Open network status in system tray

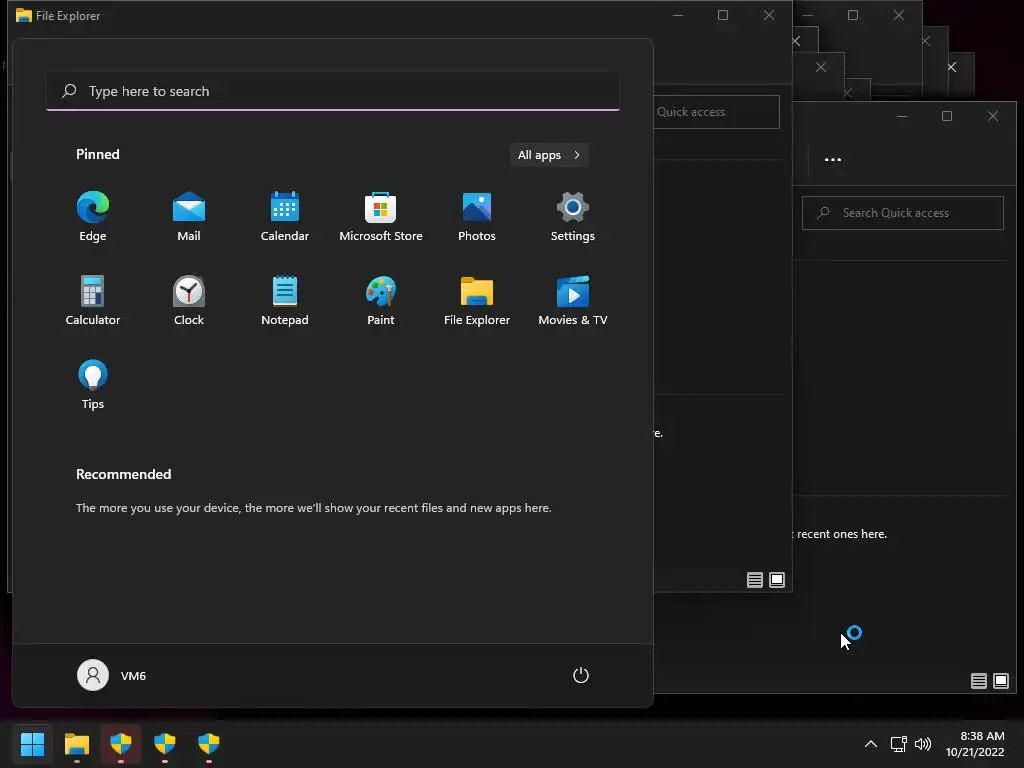(x=899, y=744)
